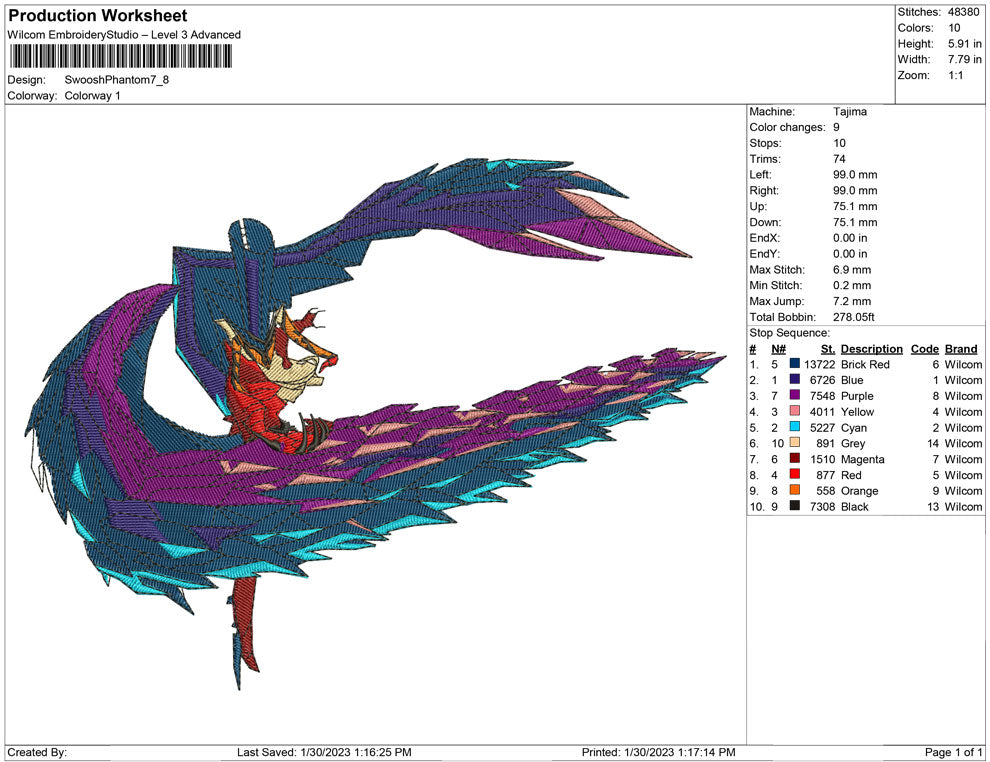Click the Brand column header
990x762 pixels.
pos(961,348)
